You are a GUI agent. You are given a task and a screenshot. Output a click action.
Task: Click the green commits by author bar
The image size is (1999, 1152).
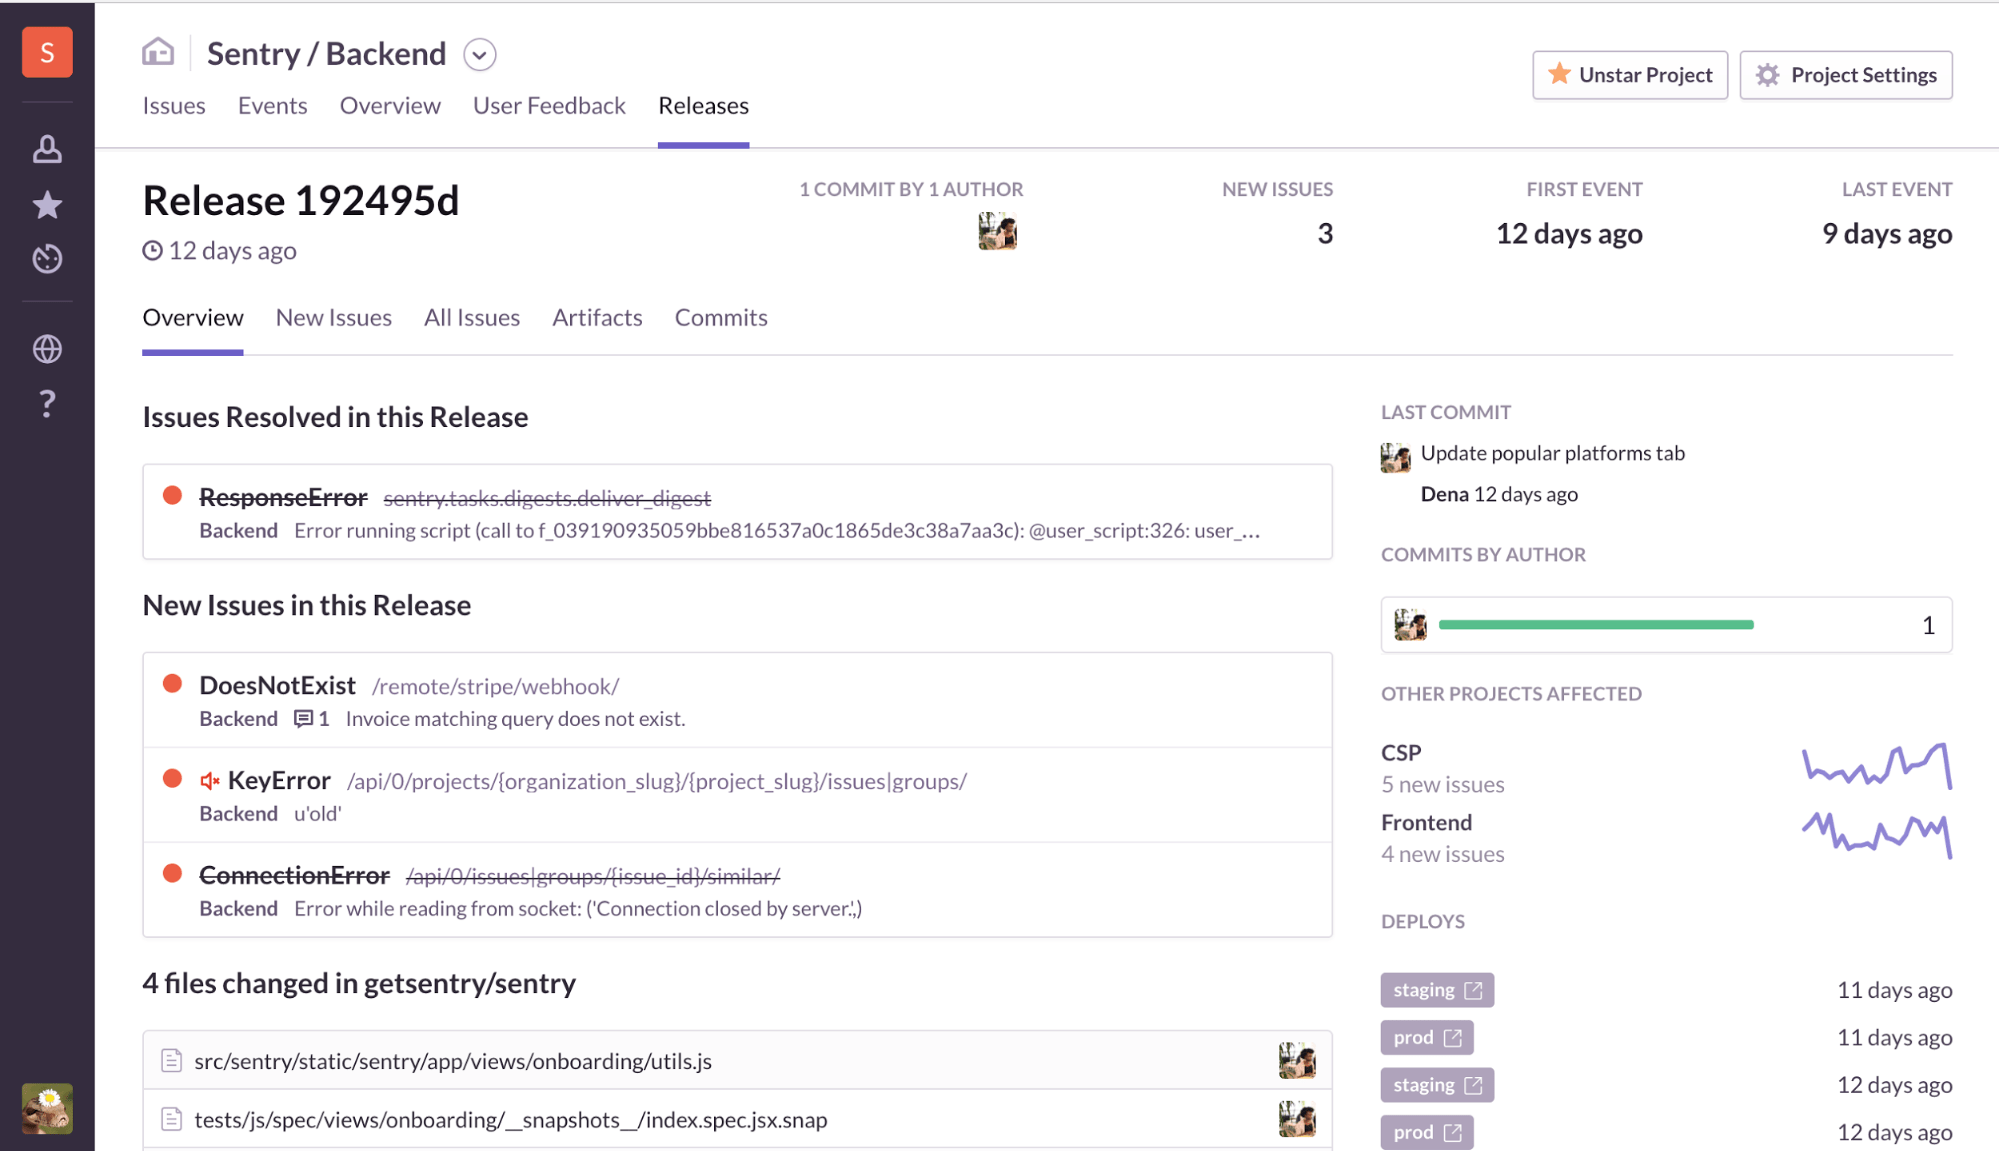point(1595,625)
